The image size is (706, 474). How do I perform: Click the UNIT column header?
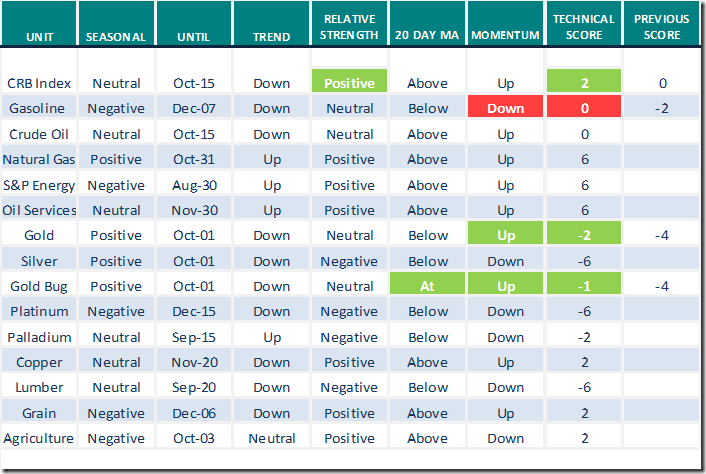38,36
